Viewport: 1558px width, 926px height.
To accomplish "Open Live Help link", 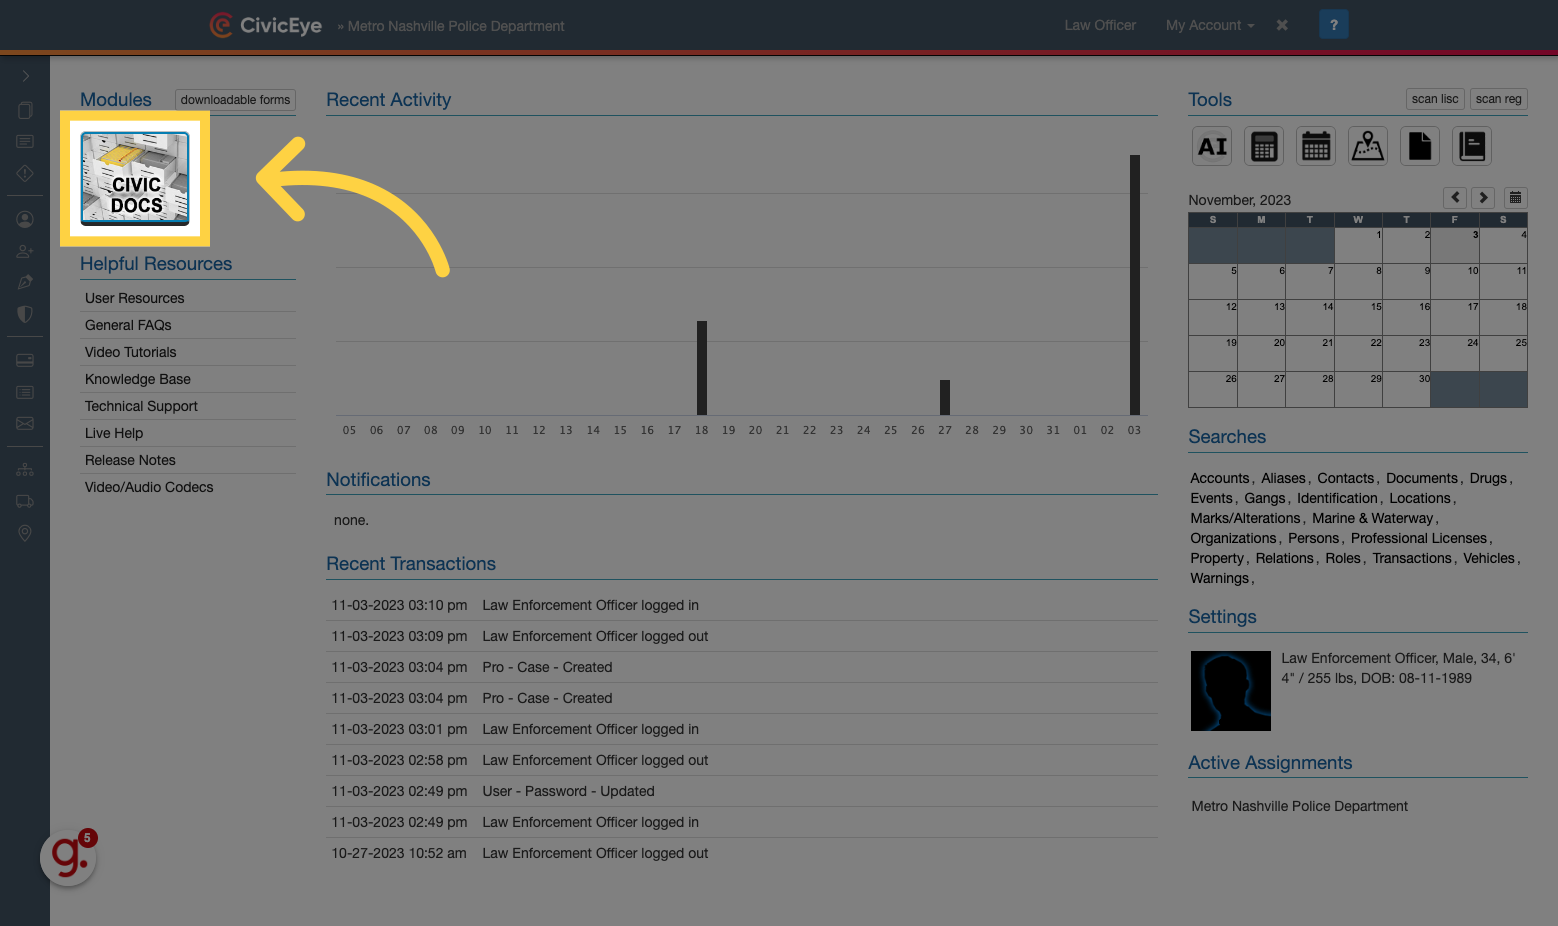I will tap(114, 433).
